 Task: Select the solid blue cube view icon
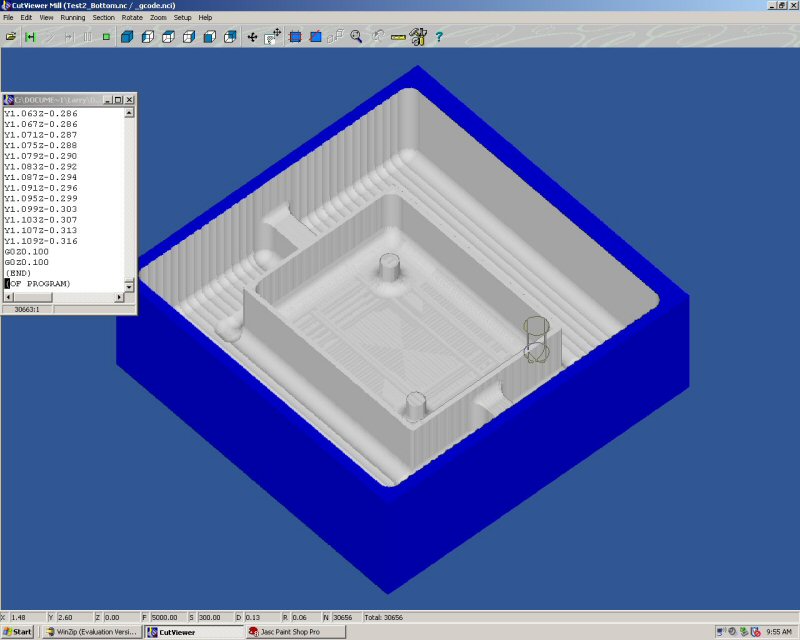point(127,37)
